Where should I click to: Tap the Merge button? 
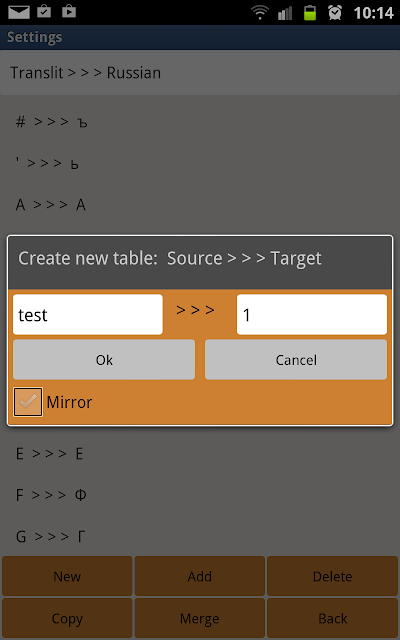pos(200,618)
